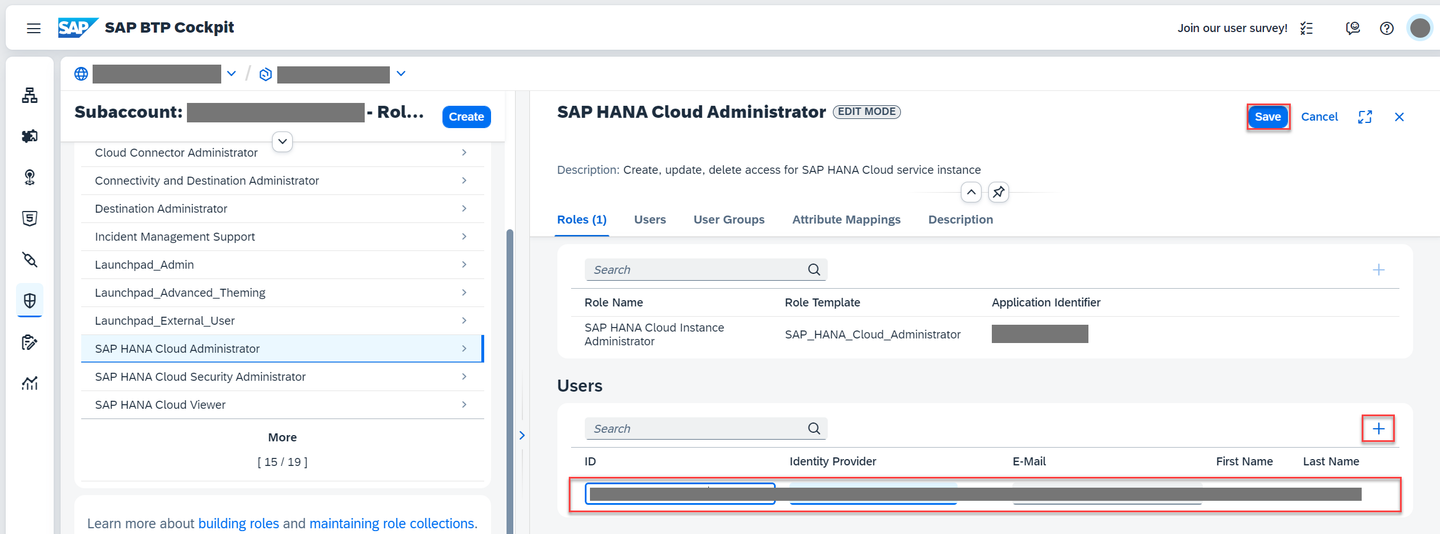Open Destination Administrator row arrow
The image size is (1440, 534).
(x=464, y=209)
